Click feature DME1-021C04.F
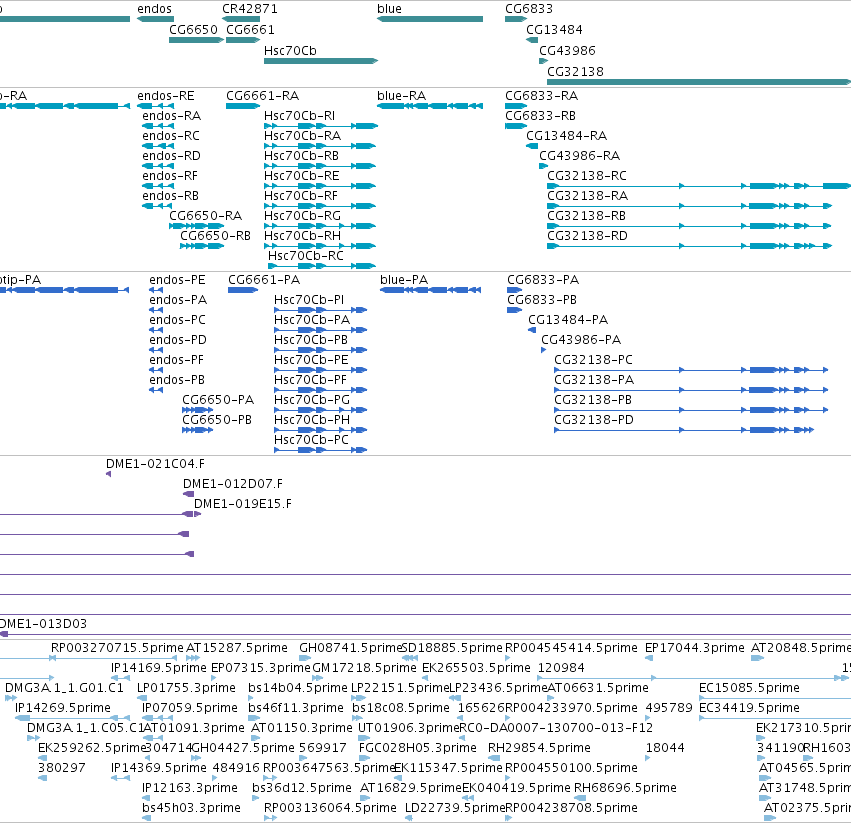 coord(155,464)
